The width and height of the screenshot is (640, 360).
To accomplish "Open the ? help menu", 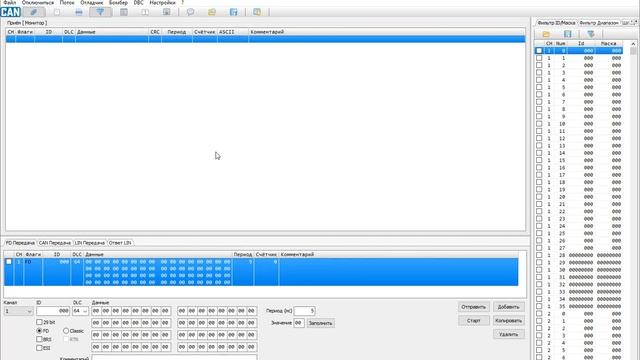I will (x=182, y=2).
